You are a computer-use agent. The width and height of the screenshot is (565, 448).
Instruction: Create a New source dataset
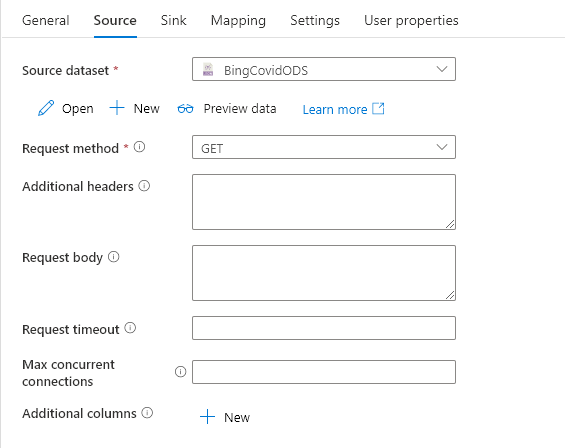[x=146, y=108]
